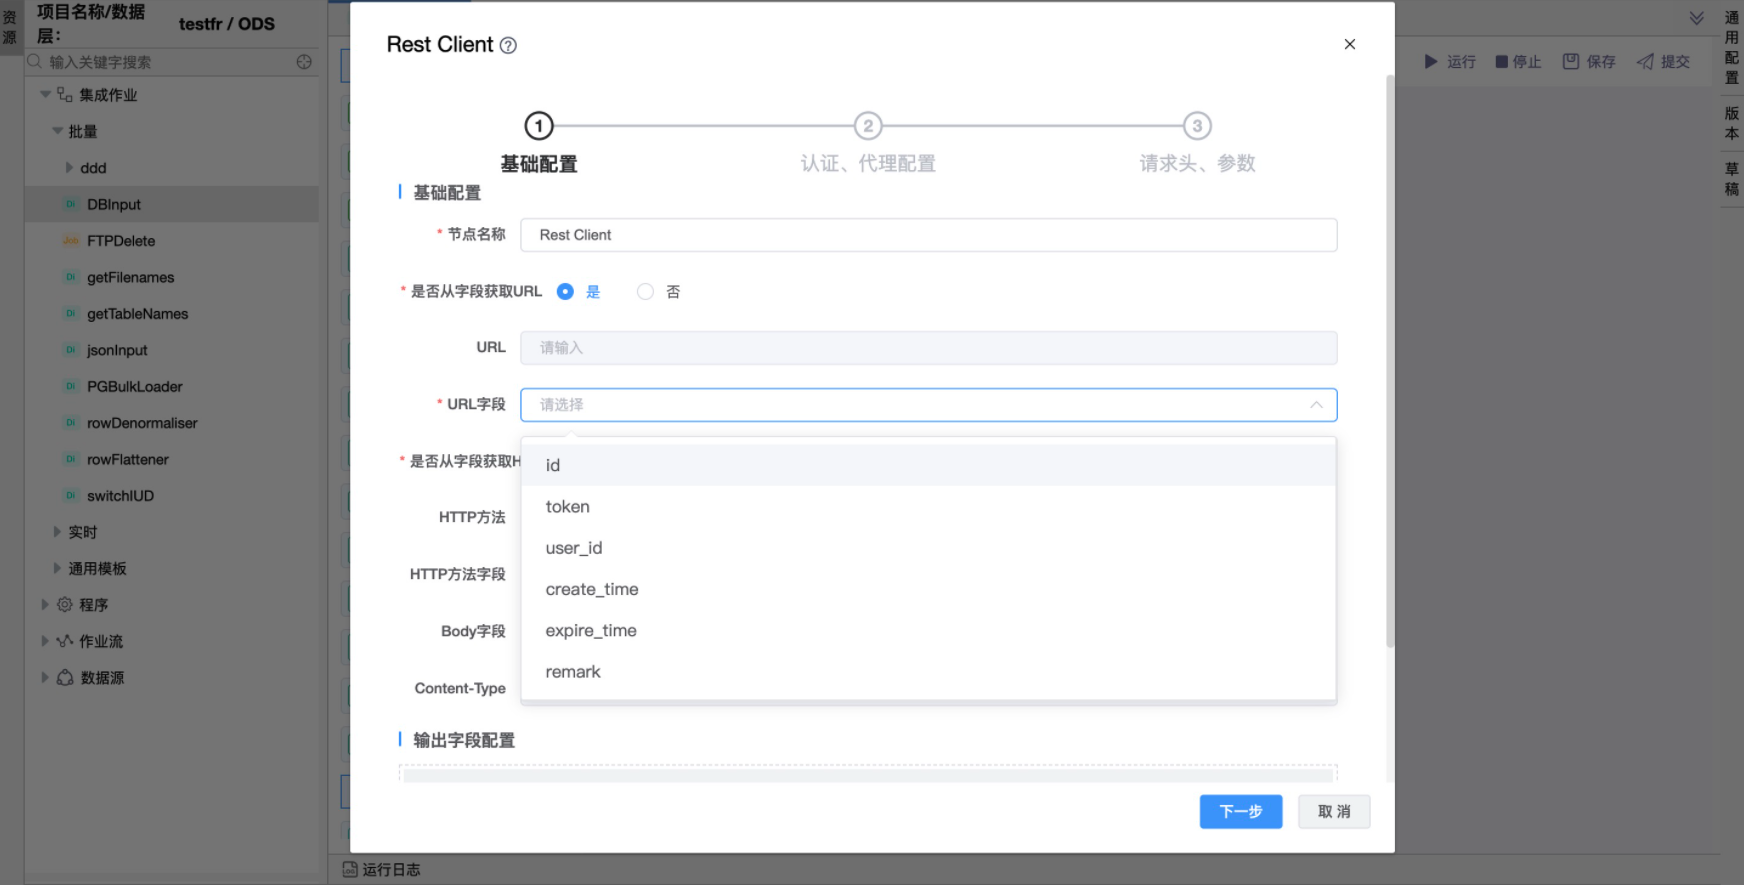Choose expire_time from the dropdown list
Screen dimensions: 1744x885
(591, 631)
